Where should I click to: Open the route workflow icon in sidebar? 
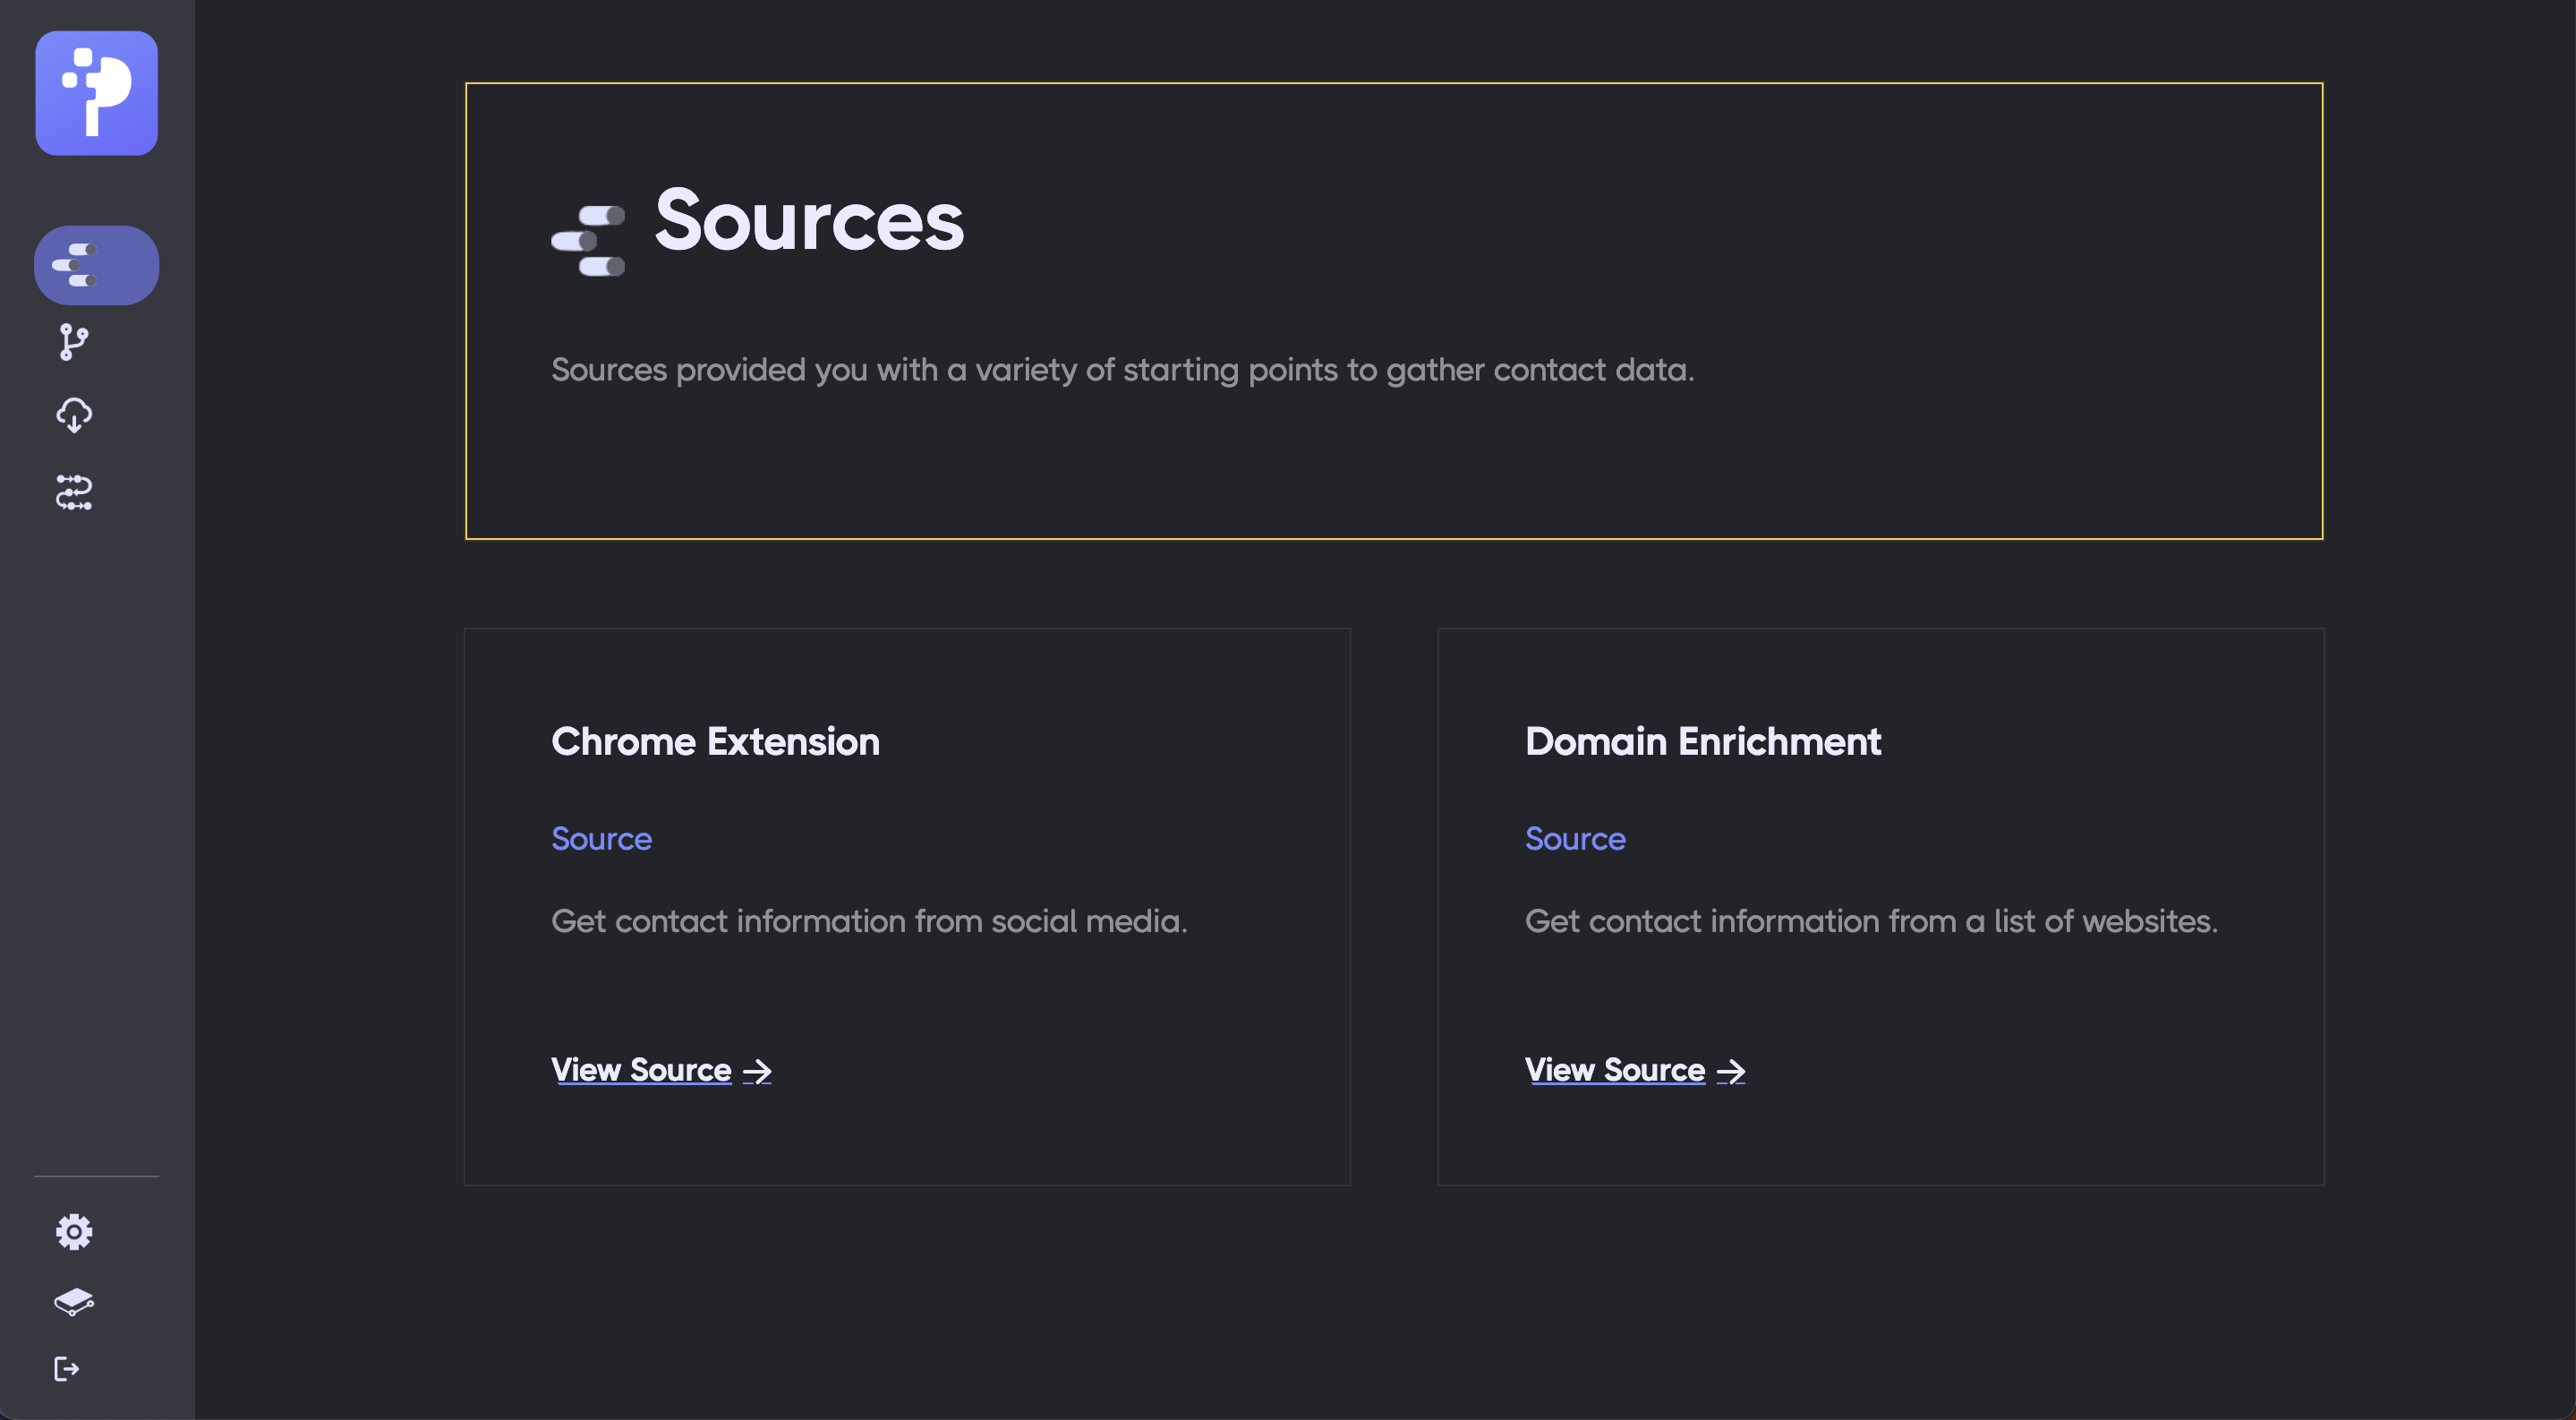(x=74, y=493)
